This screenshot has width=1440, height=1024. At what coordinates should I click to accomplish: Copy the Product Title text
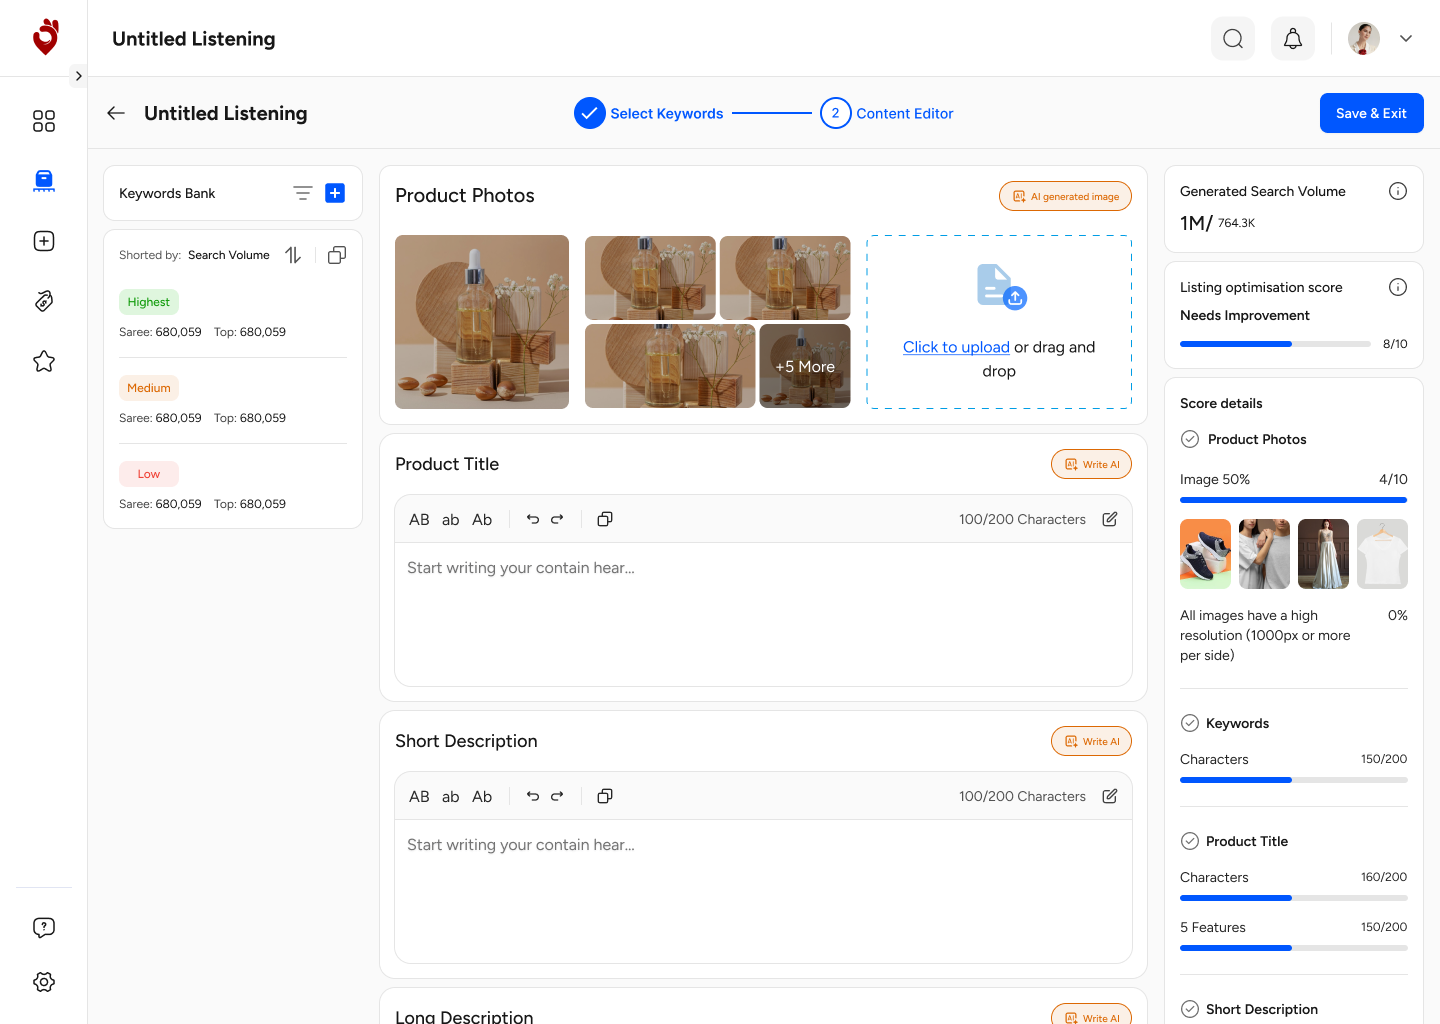[x=605, y=519]
